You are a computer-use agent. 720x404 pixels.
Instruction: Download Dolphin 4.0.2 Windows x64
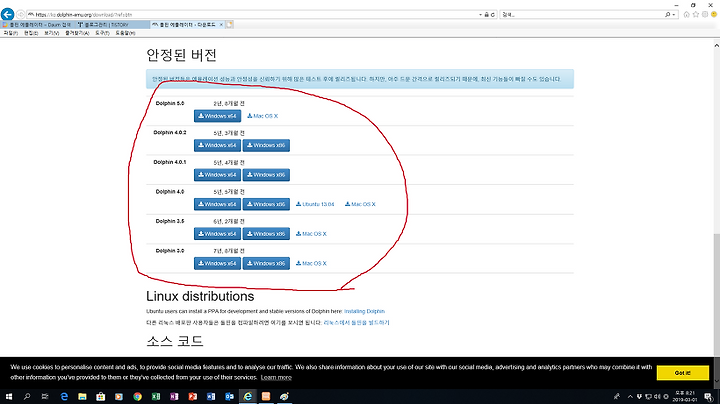click(x=217, y=146)
